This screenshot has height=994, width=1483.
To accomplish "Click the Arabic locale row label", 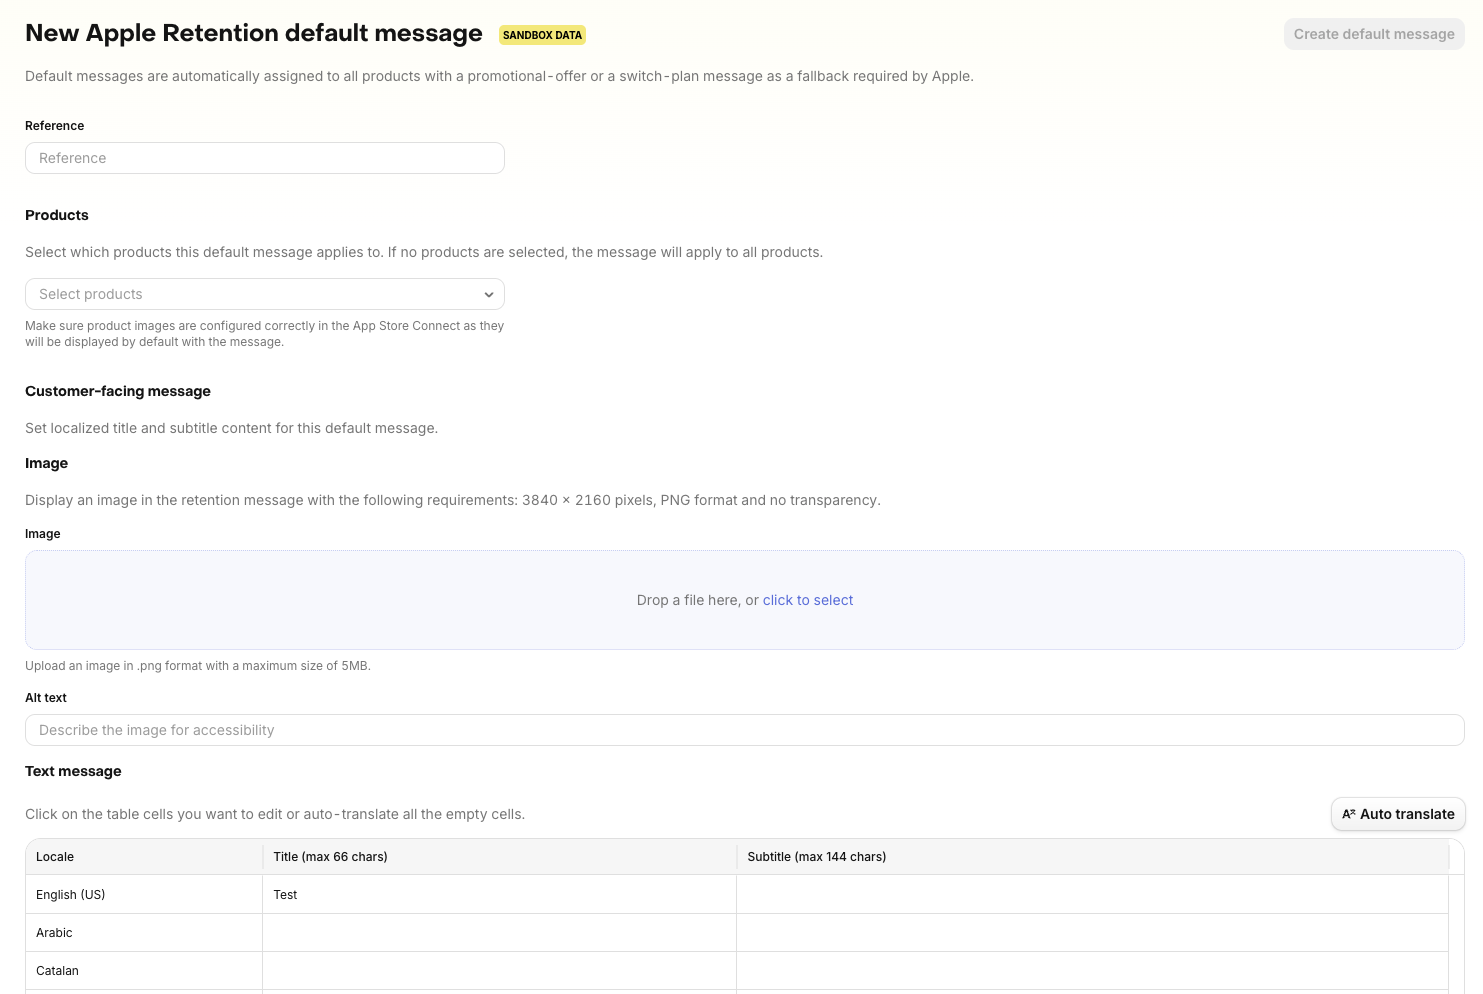I will (x=54, y=933).
